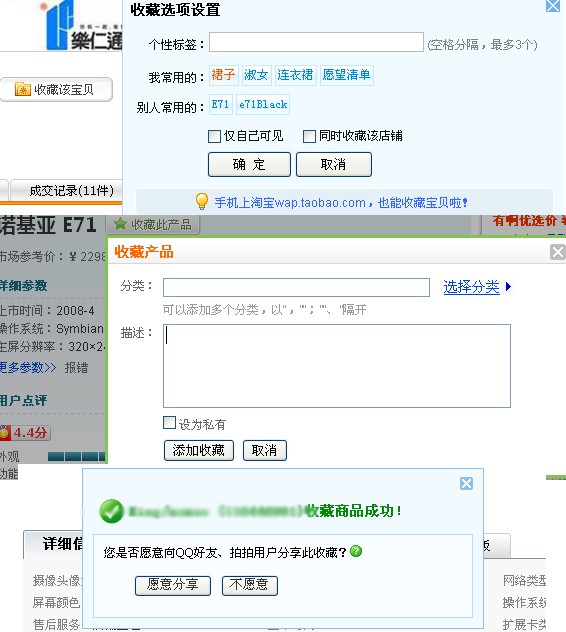The height and width of the screenshot is (632, 566).
Task: Click the 收藏此产品 button
Action: click(x=153, y=225)
